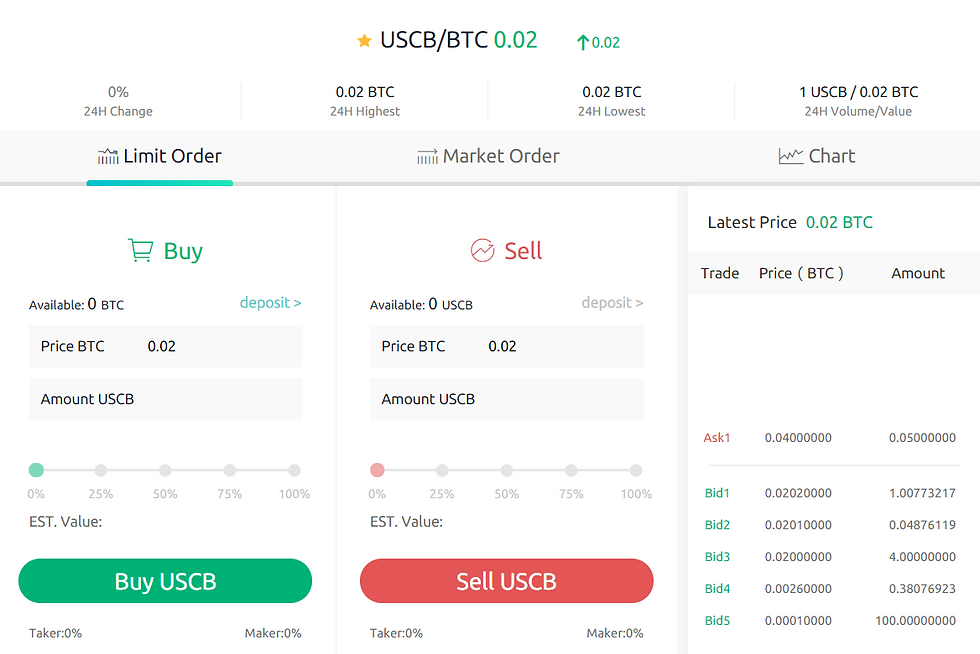Switch to the Market Order tab
The height and width of the screenshot is (654, 980).
[489, 156]
